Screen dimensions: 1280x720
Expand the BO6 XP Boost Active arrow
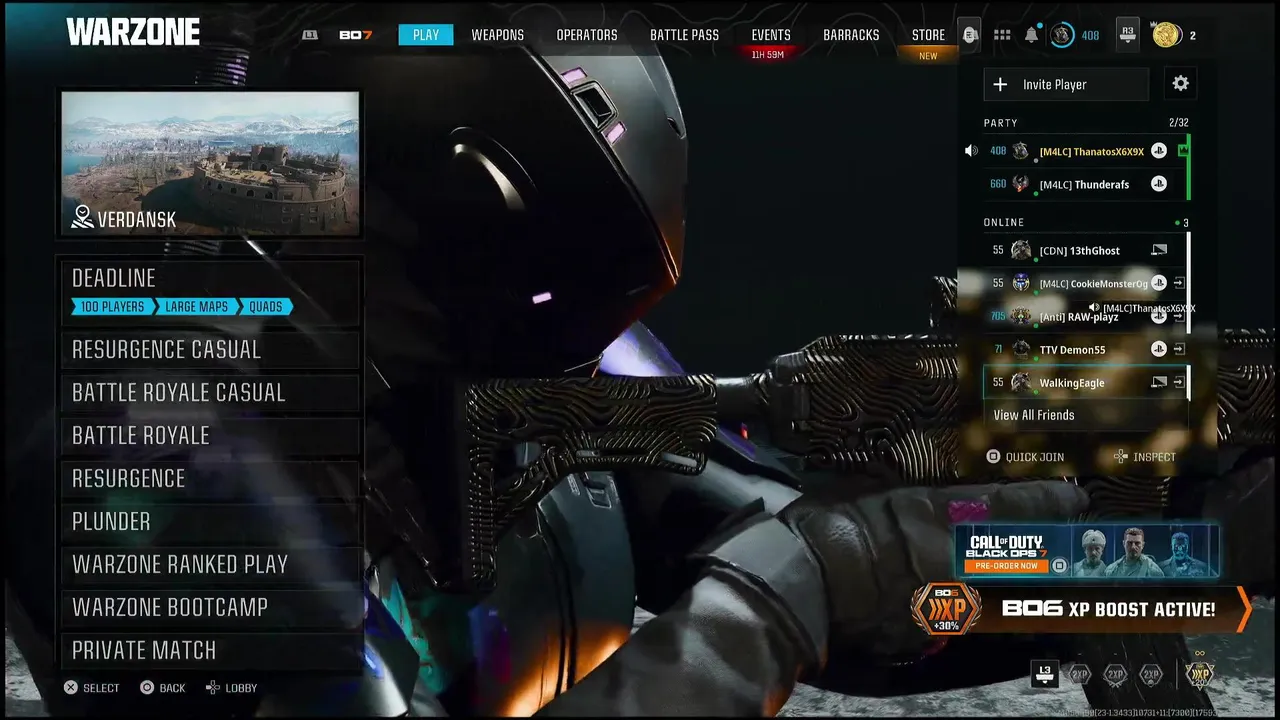[x=1244, y=609]
